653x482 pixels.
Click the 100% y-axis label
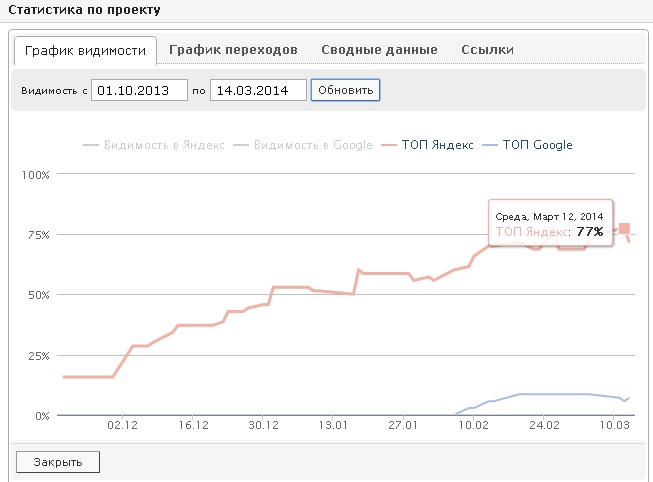point(36,175)
